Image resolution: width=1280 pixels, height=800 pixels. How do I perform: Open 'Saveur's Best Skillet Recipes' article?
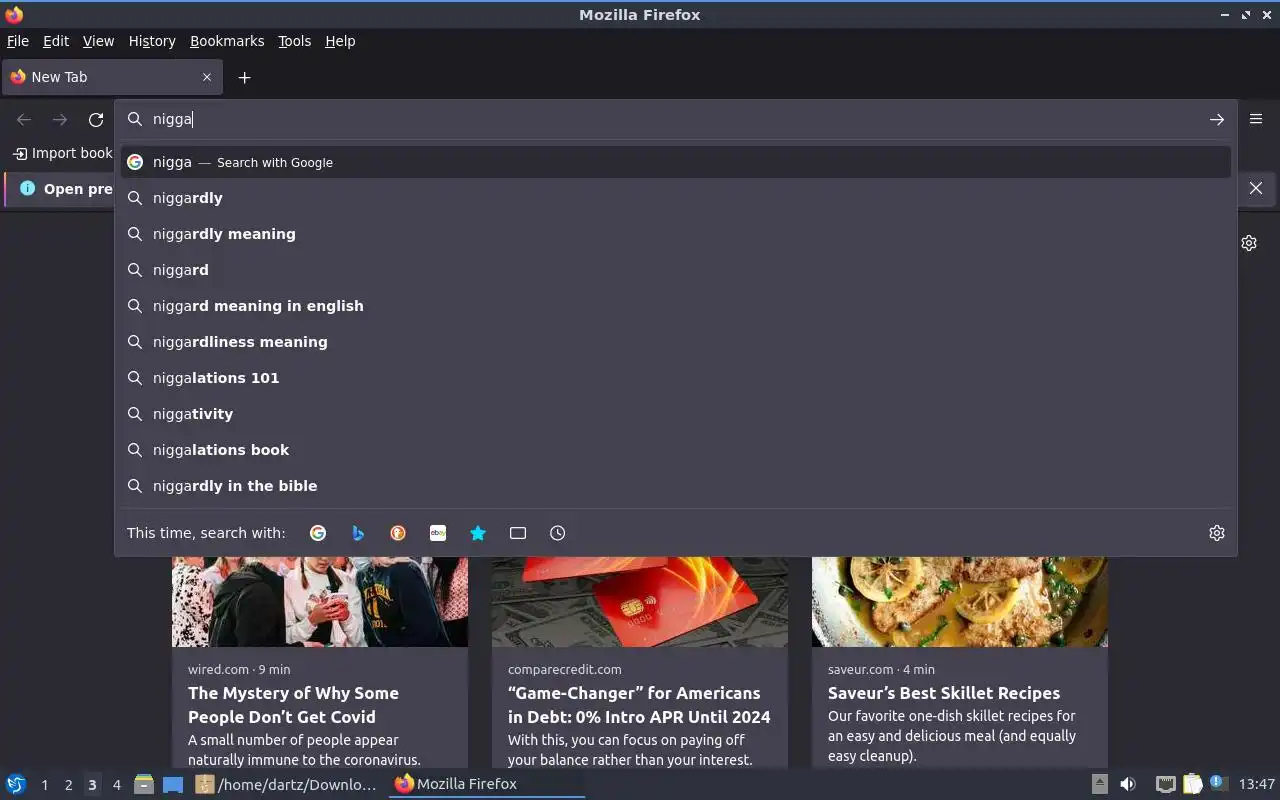coord(944,693)
